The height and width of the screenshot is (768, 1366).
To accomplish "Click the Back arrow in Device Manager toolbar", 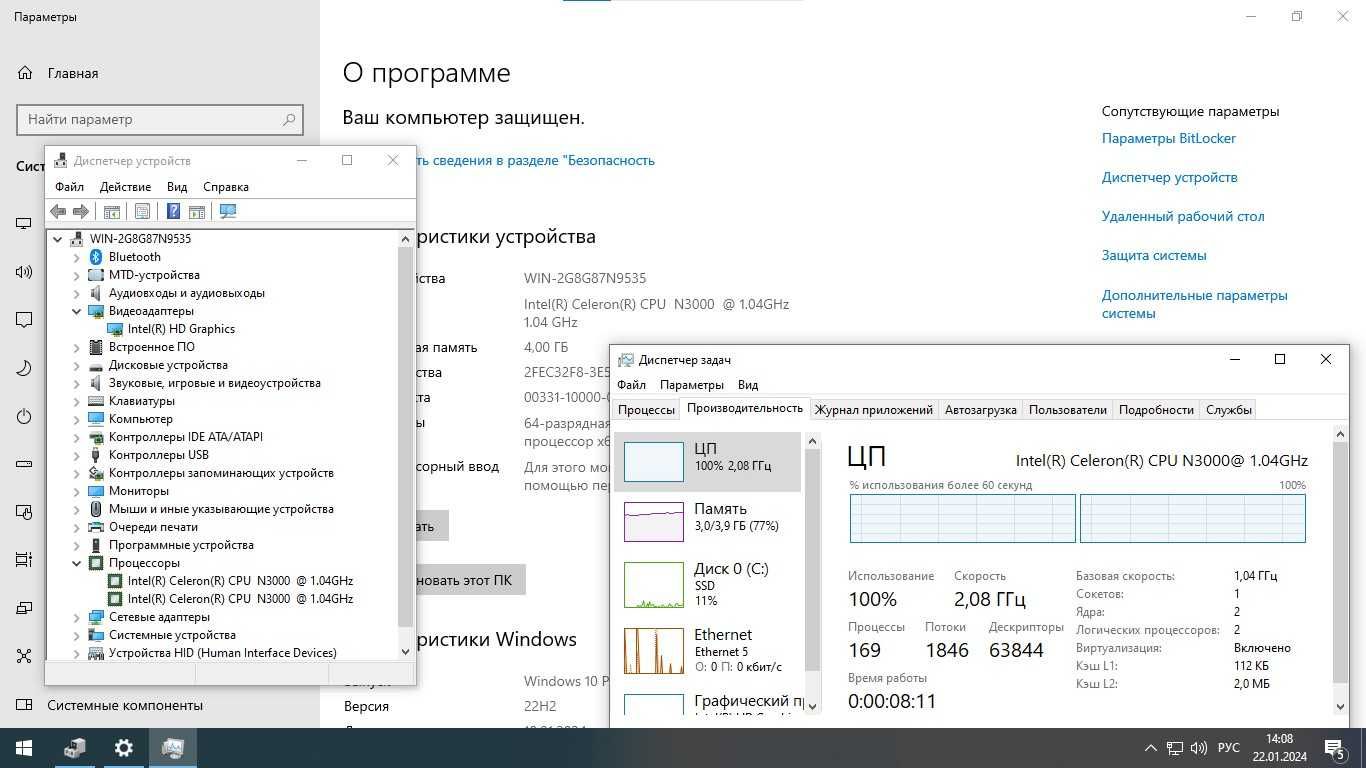I will tap(58, 211).
